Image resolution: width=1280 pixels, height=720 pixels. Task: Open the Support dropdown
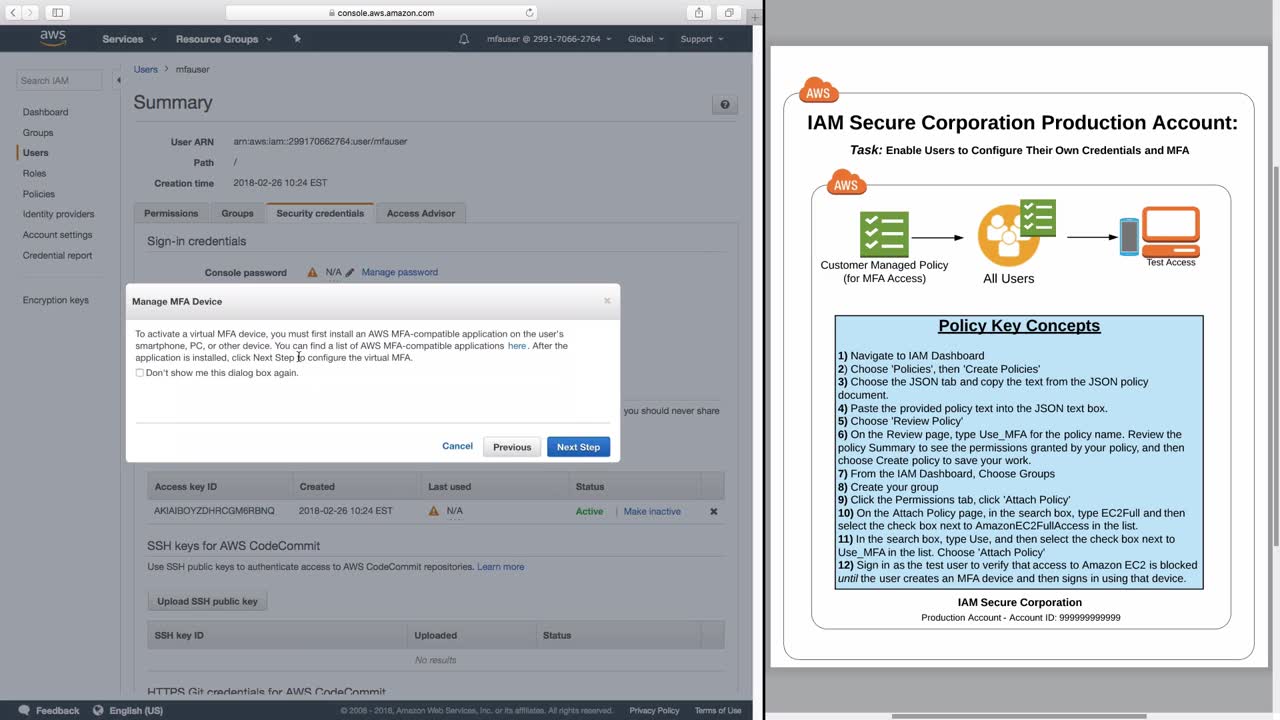702,39
